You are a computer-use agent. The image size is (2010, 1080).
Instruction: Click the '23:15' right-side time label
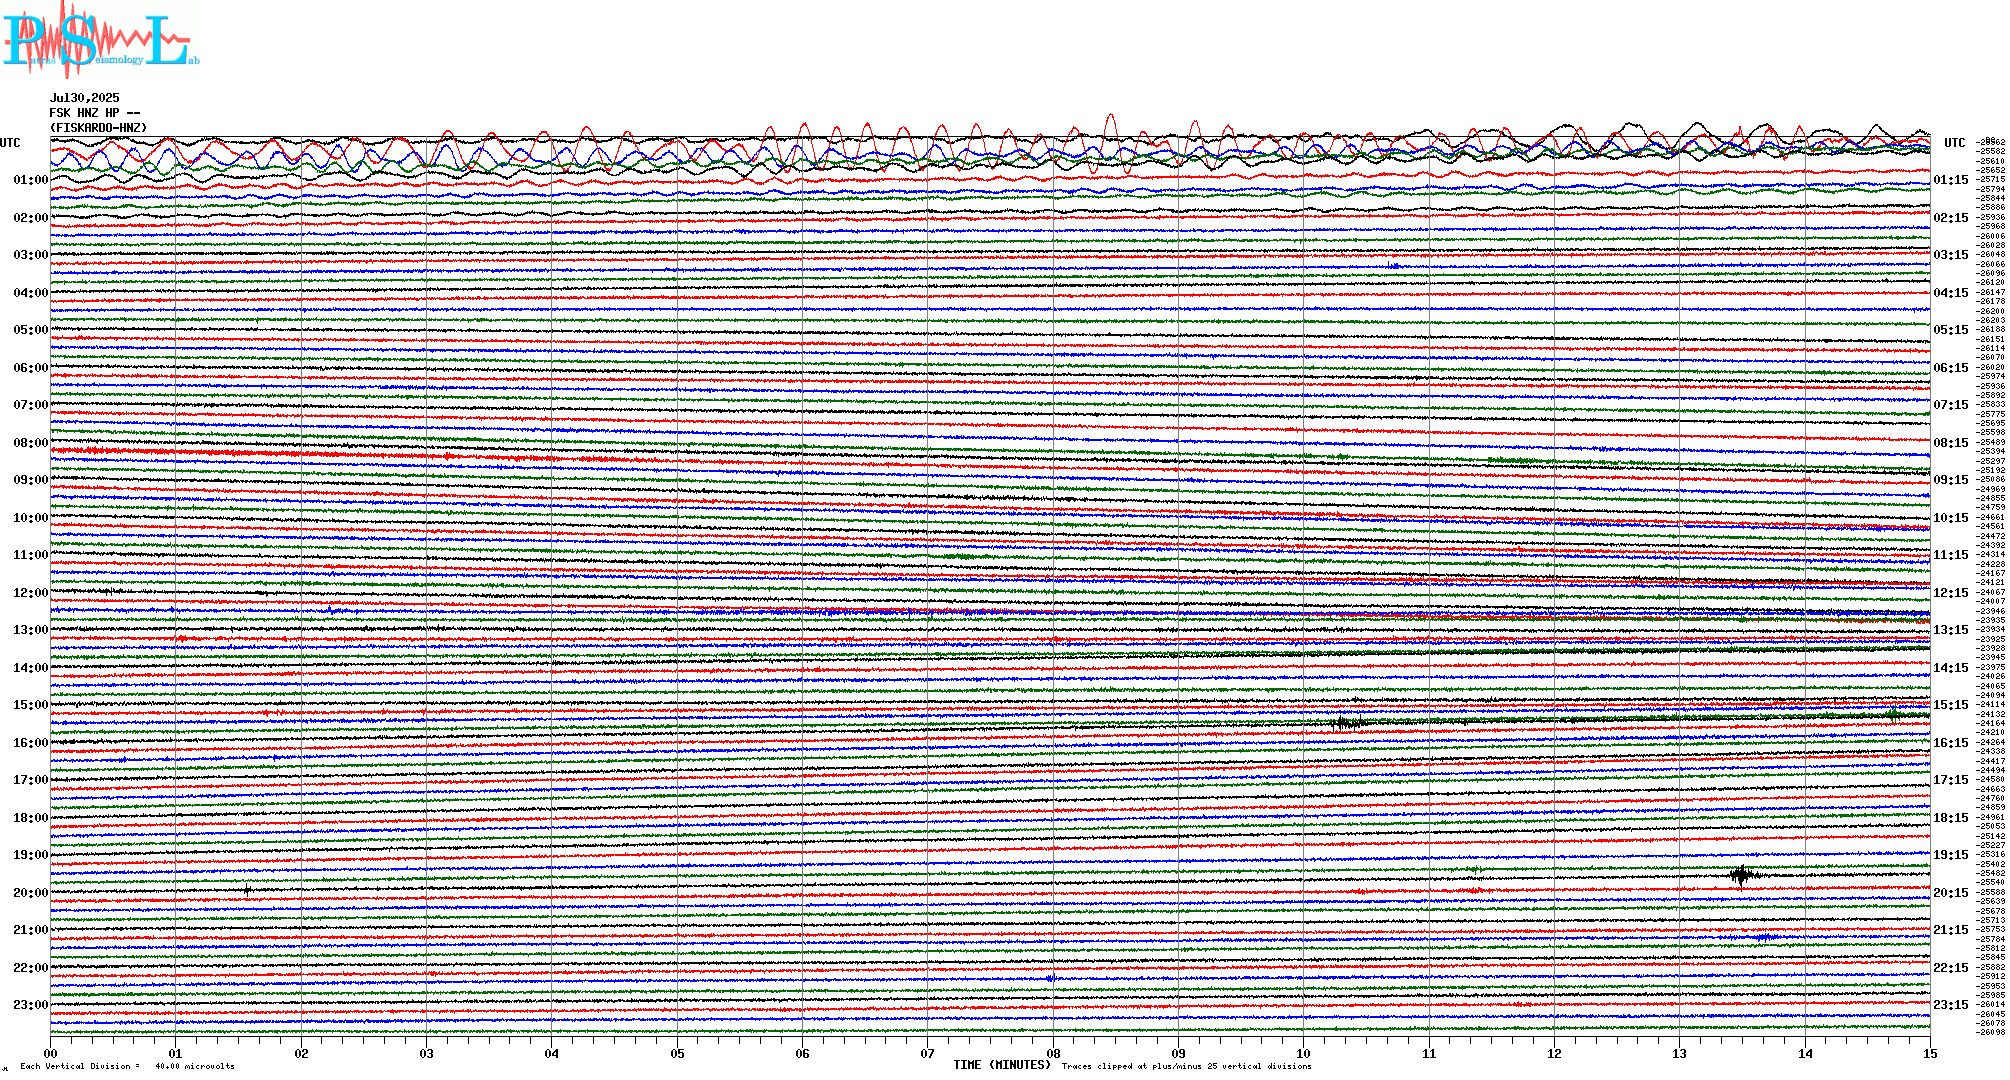click(x=1951, y=1005)
